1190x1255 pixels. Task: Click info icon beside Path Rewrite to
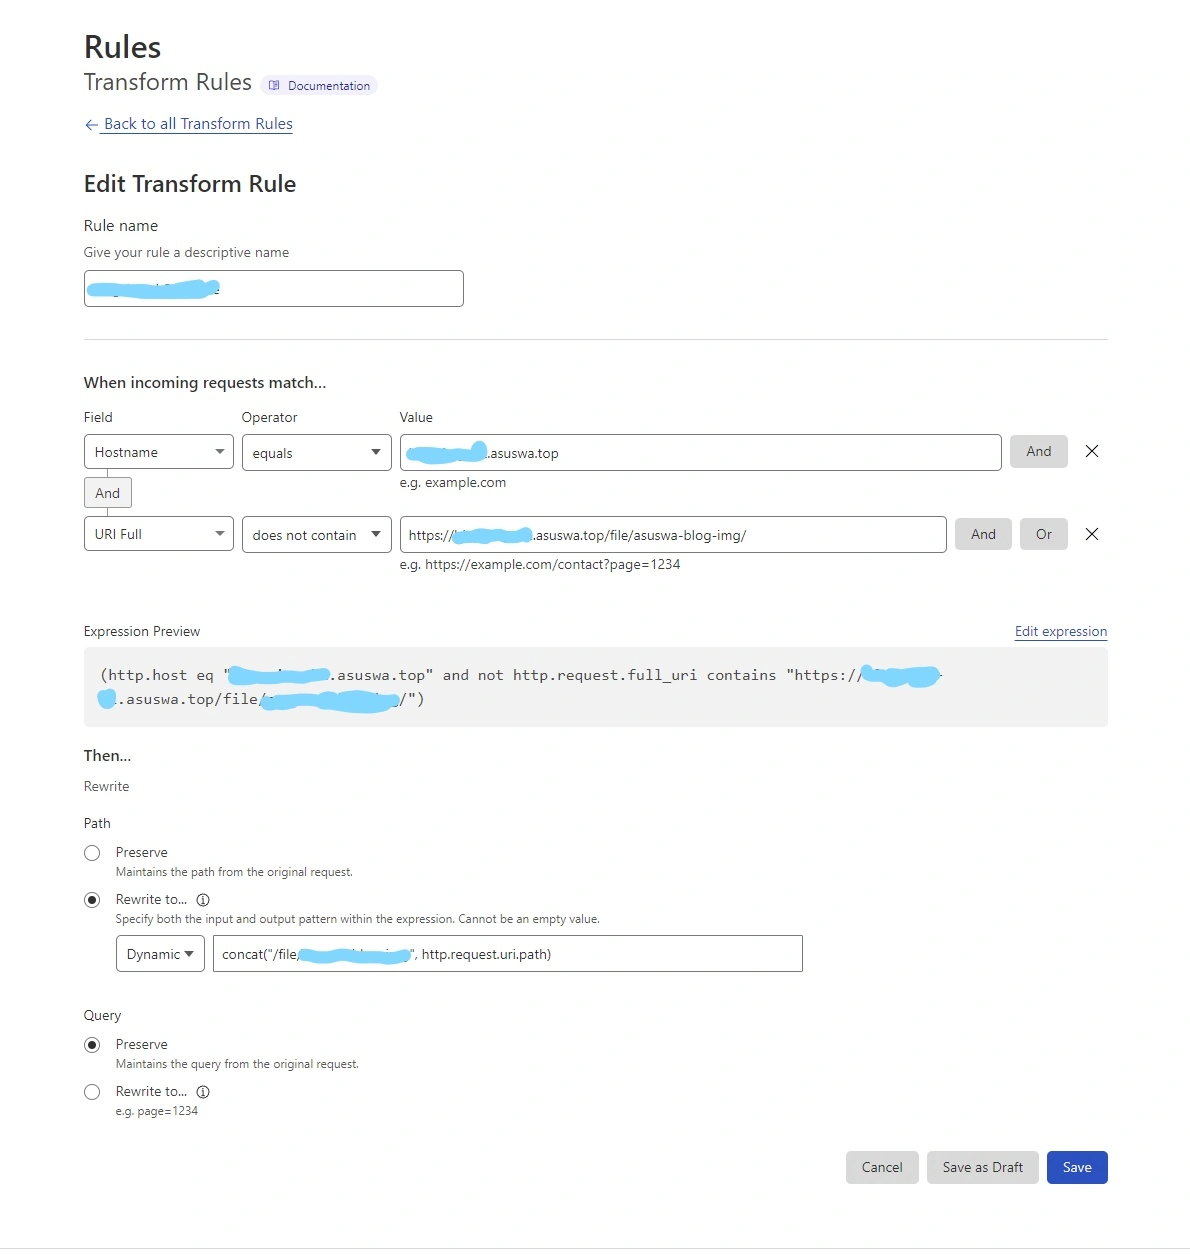[x=203, y=900]
